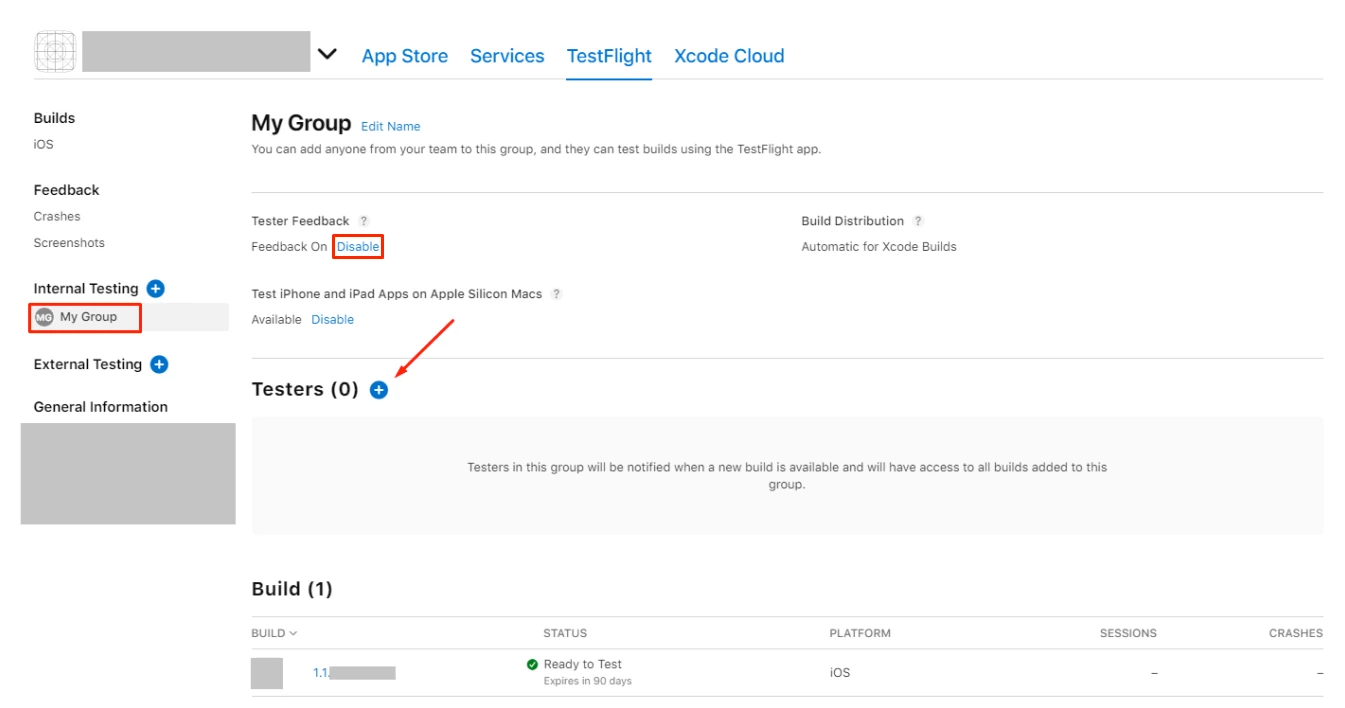This screenshot has height=708, width=1345.
Task: Click the green Ready to Test checkmark
Action: (x=532, y=664)
